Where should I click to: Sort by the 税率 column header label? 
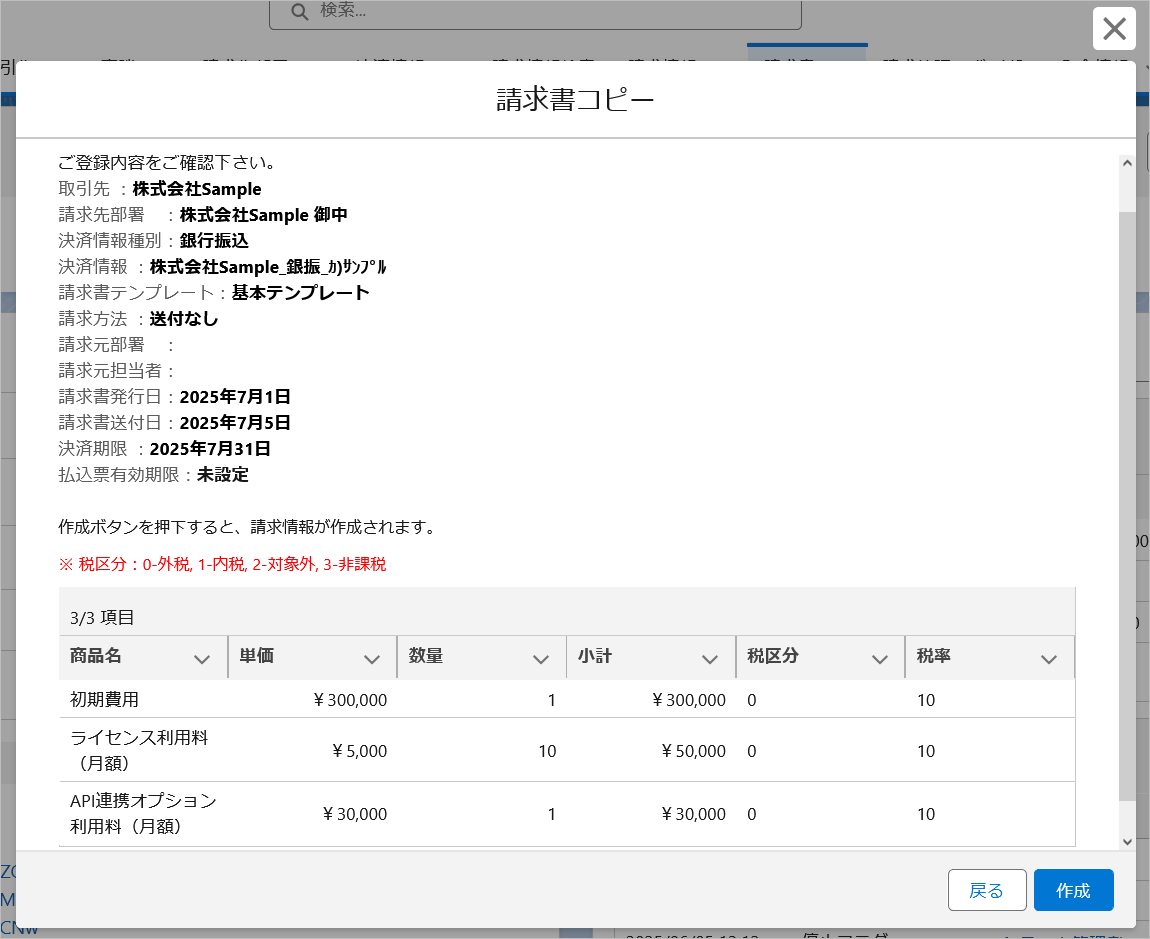(933, 657)
